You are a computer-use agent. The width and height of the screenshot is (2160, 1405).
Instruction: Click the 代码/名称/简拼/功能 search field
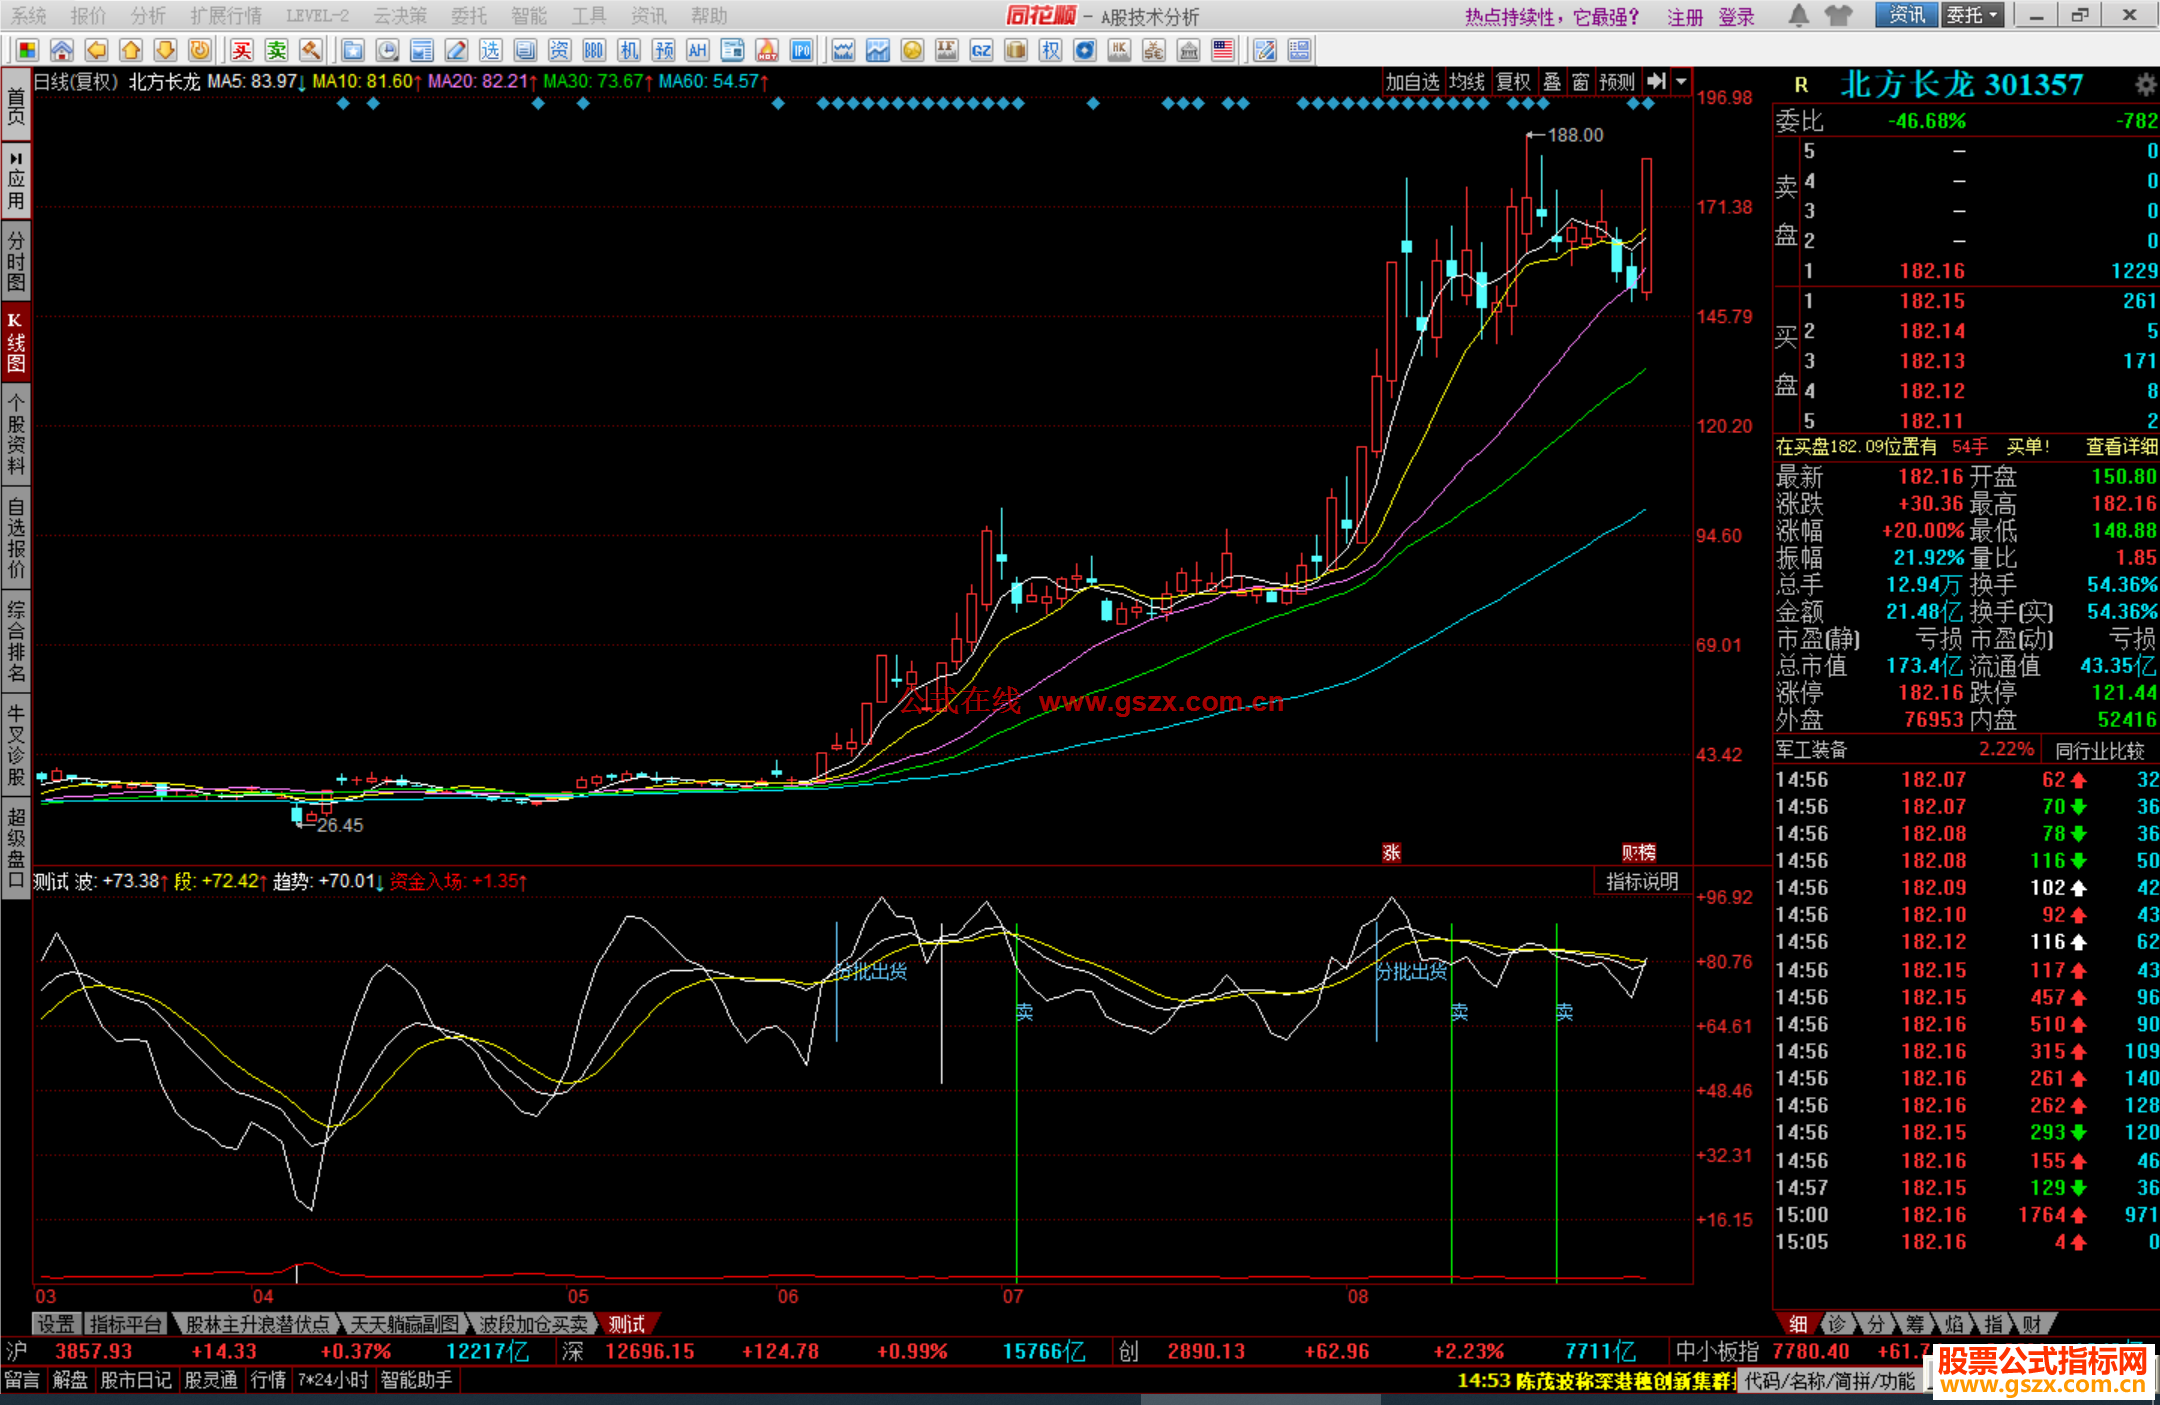point(1829,1381)
